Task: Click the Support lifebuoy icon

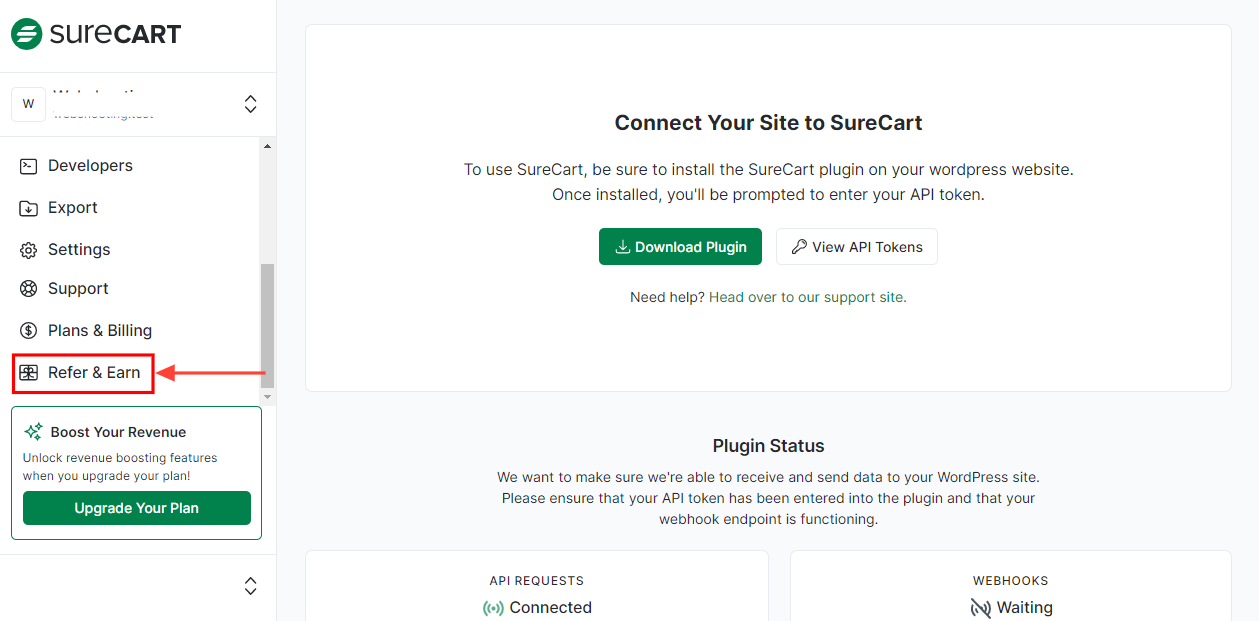Action: 29,289
